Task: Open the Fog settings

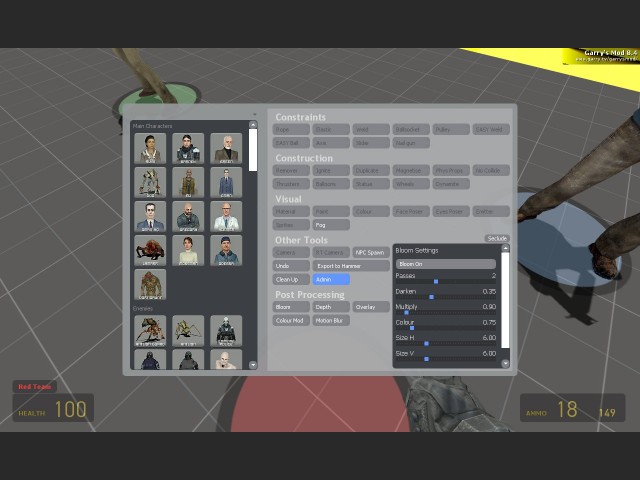Action: 331,225
